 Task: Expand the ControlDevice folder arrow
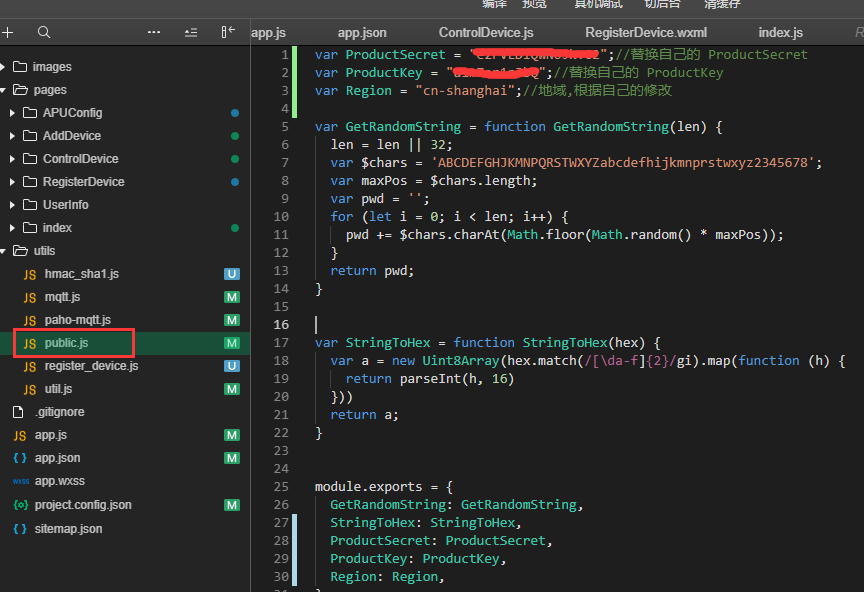(12, 159)
